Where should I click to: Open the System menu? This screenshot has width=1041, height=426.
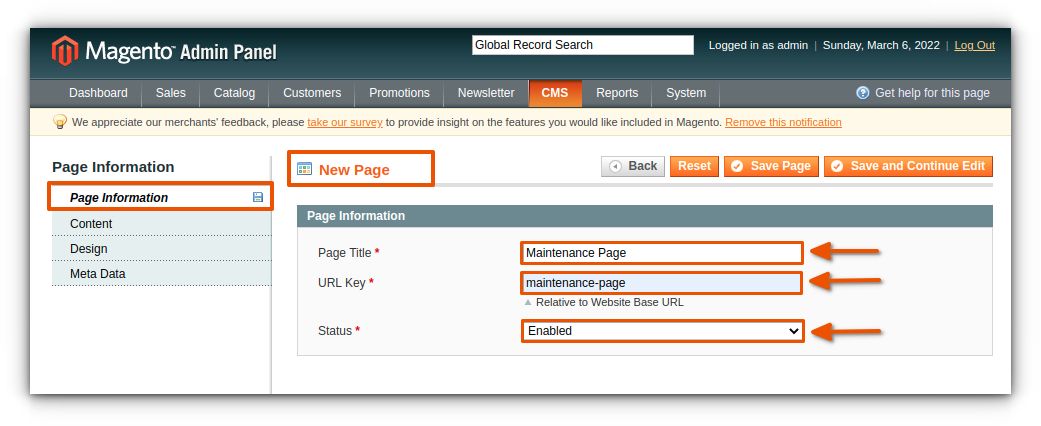click(686, 93)
